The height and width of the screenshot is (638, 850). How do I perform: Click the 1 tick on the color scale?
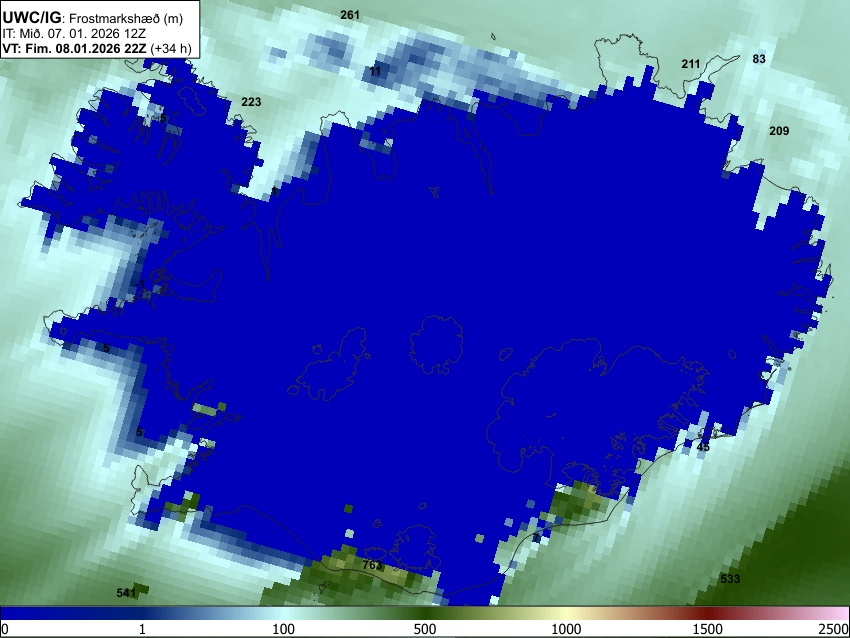[x=142, y=629]
